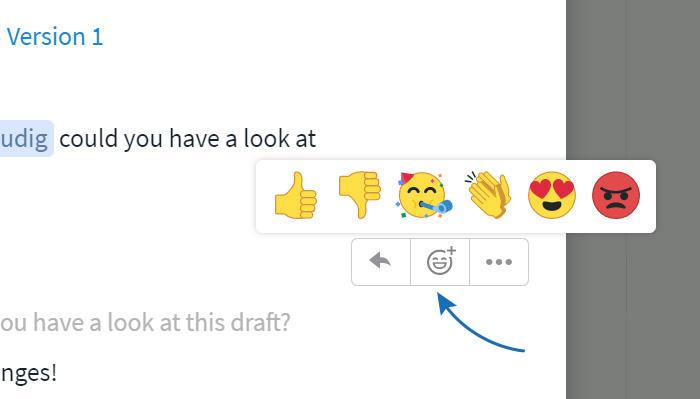Click the text 'could you have a look at'
Screen dimensions: 700x399
click(x=188, y=138)
